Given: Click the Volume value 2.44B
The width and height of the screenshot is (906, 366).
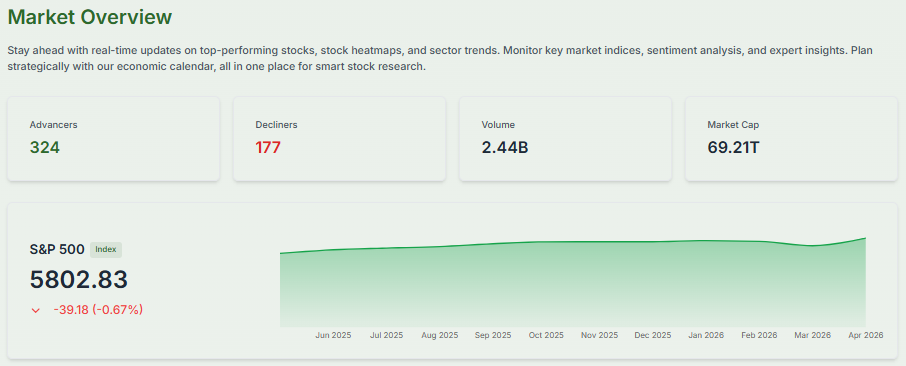Looking at the screenshot, I should coord(505,148).
